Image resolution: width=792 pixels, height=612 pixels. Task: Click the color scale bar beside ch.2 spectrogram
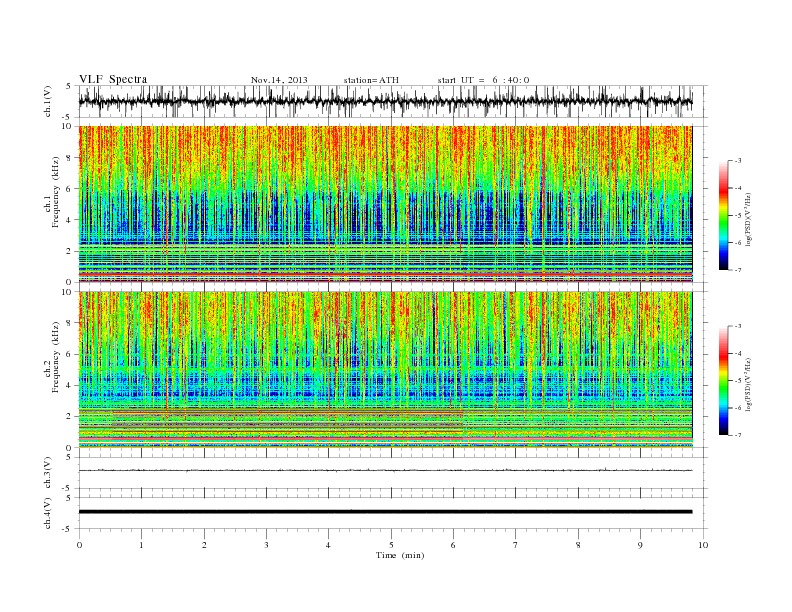pyautogui.click(x=723, y=380)
